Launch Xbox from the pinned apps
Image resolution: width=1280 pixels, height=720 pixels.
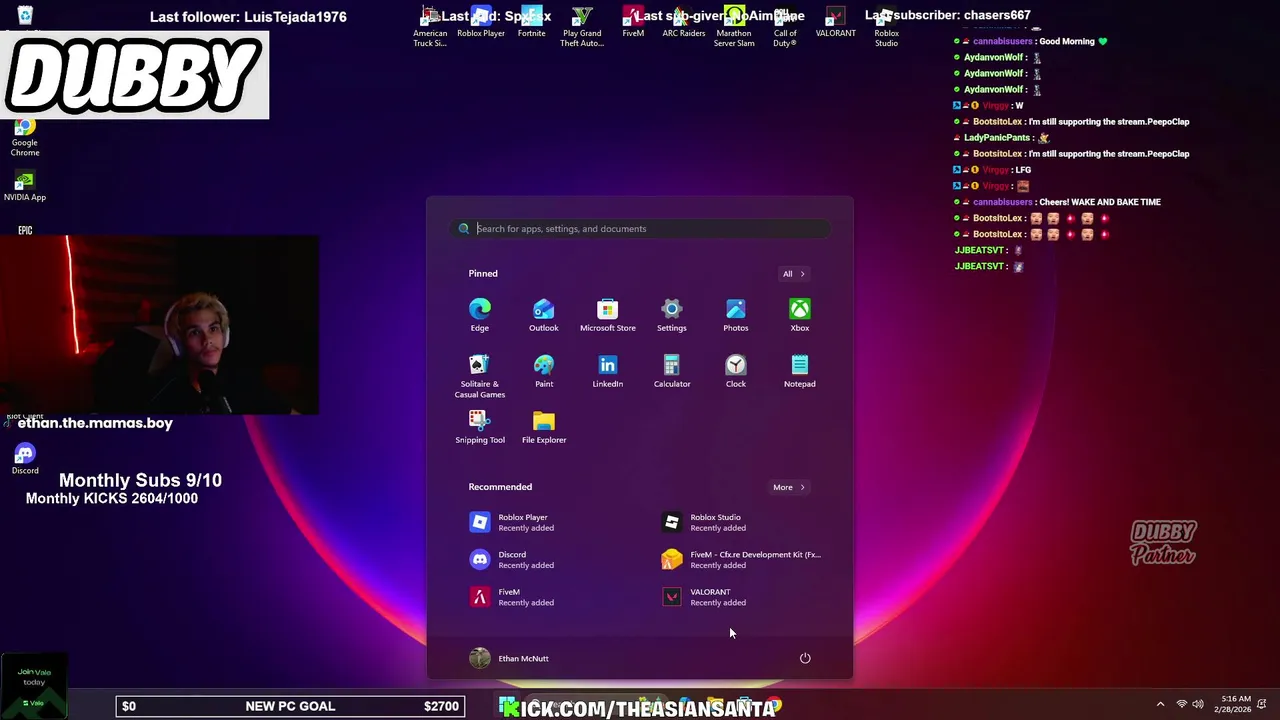click(800, 315)
